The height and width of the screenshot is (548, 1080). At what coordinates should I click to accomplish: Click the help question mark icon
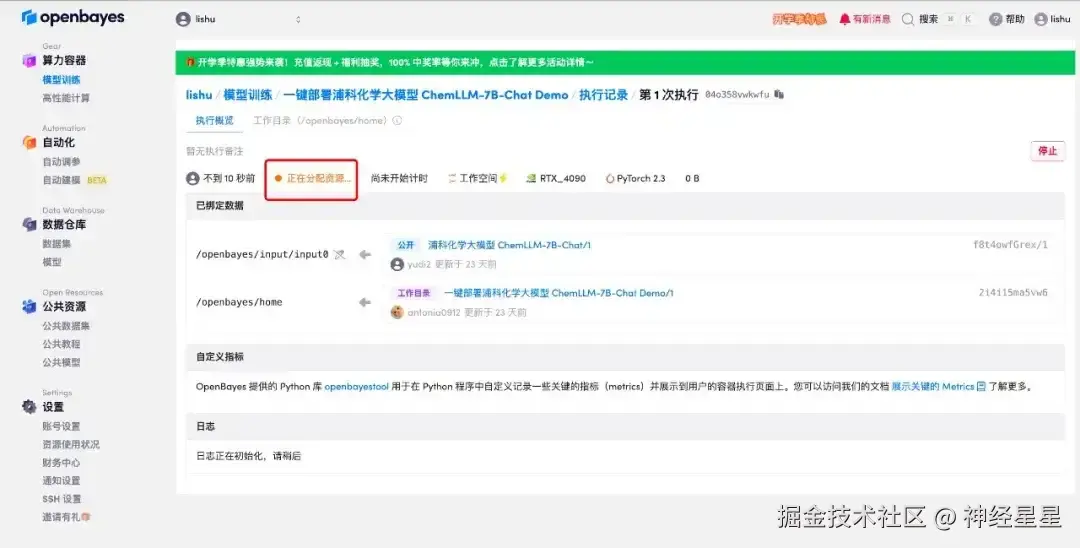[x=995, y=19]
